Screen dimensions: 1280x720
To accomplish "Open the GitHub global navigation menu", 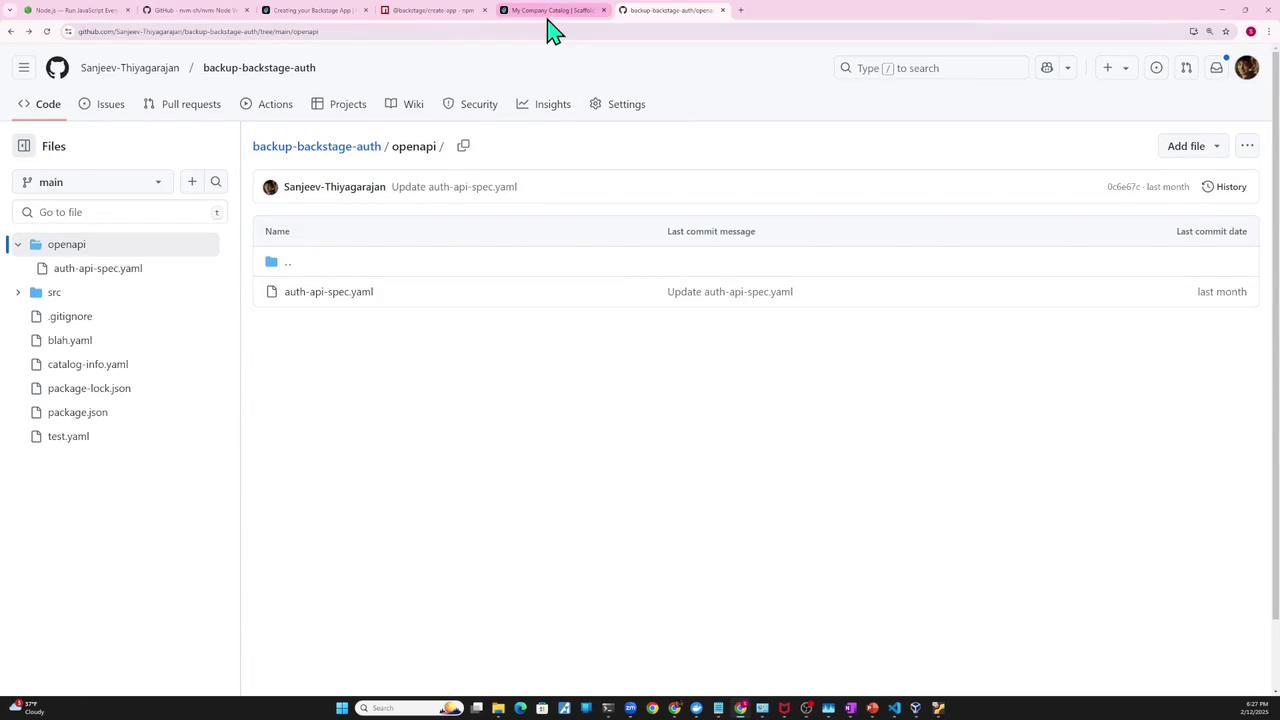I will 24,68.
